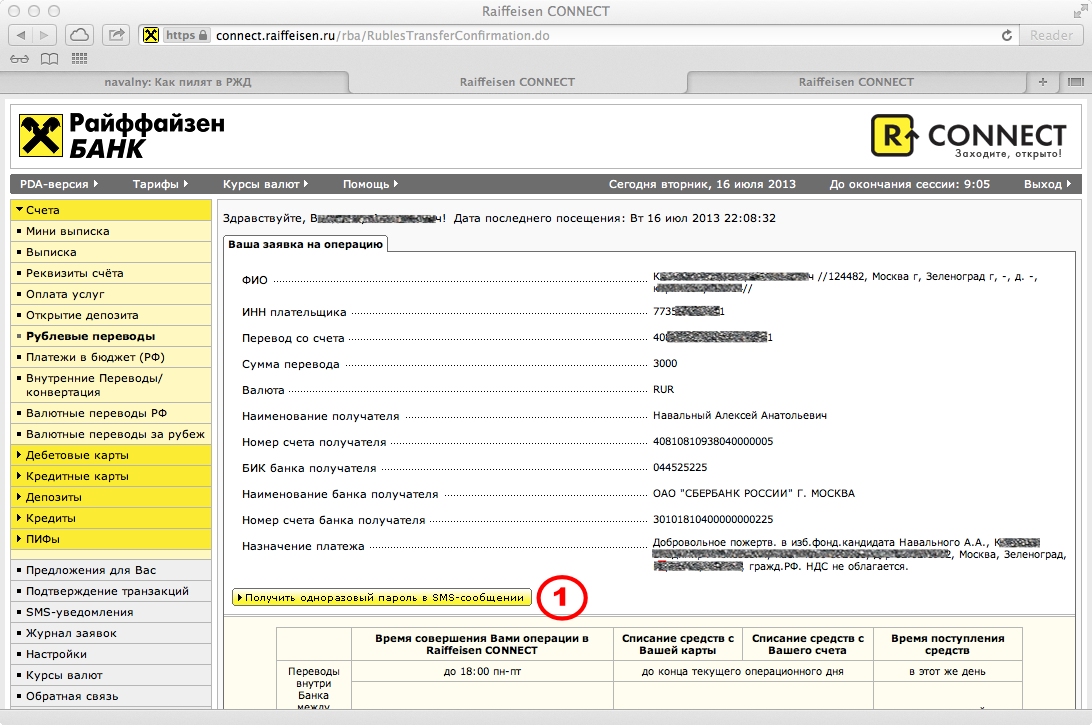The height and width of the screenshot is (725, 1092).
Task: Expand the Кредиты section
Action: (111, 517)
